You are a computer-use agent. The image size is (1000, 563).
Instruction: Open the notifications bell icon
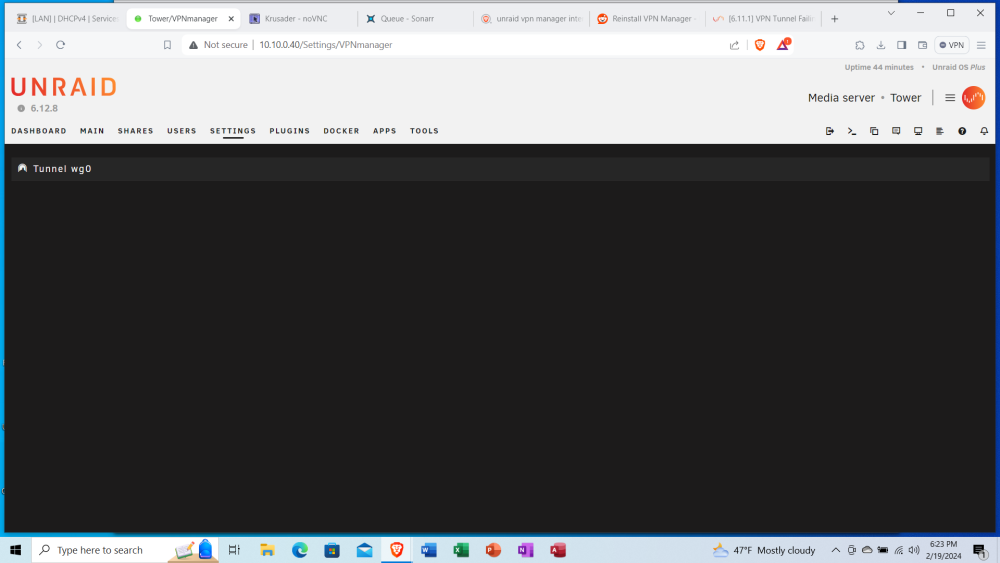click(x=984, y=131)
